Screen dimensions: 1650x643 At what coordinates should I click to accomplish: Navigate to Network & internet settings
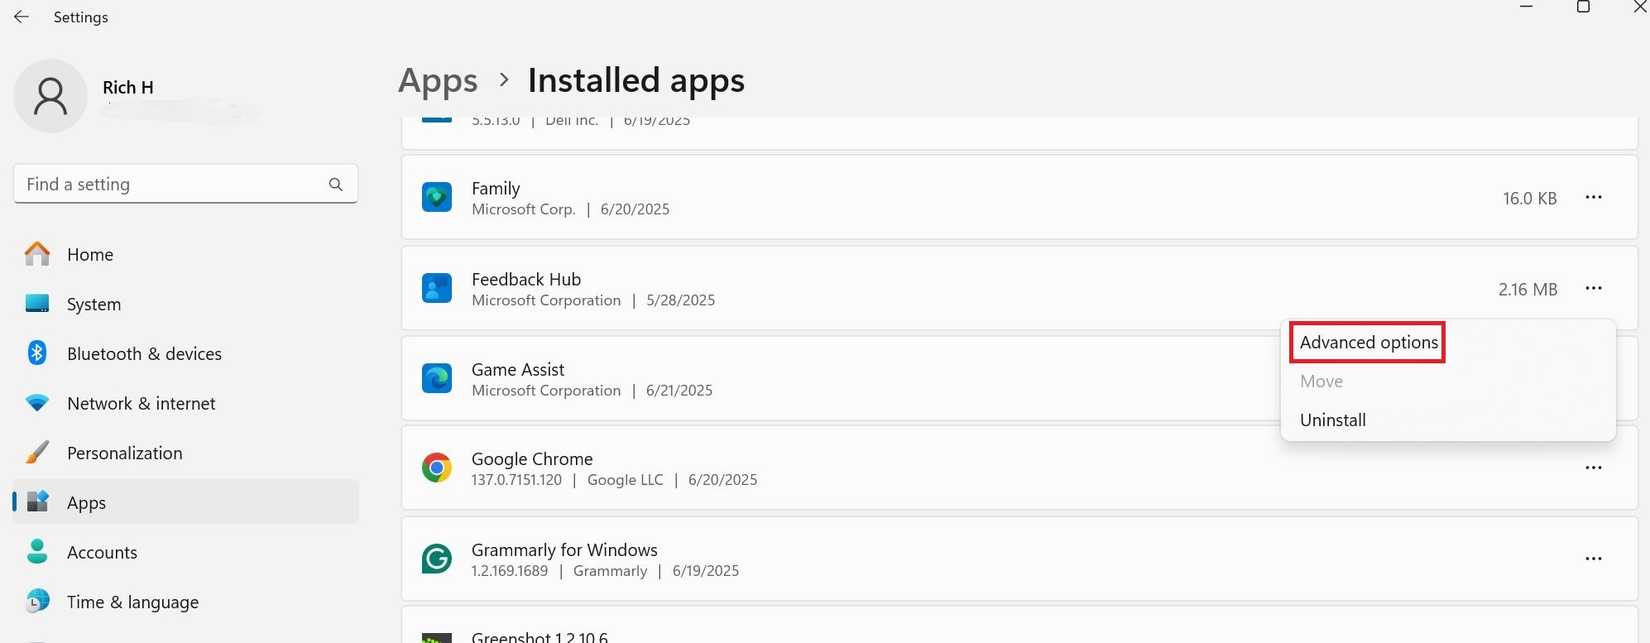click(141, 404)
